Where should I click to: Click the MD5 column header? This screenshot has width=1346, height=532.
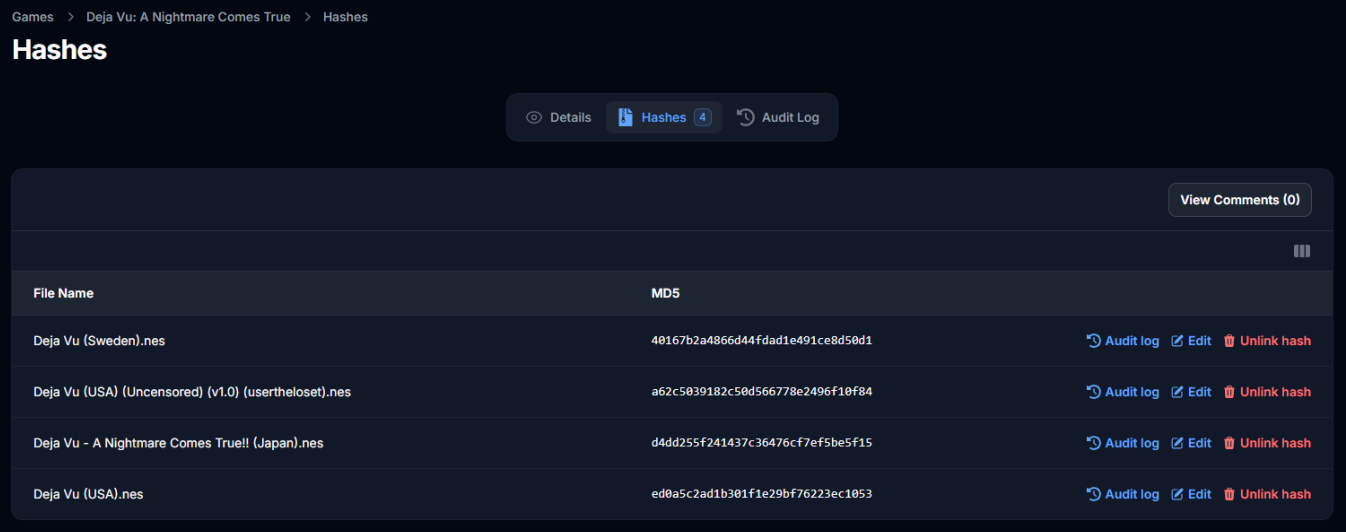[665, 293]
